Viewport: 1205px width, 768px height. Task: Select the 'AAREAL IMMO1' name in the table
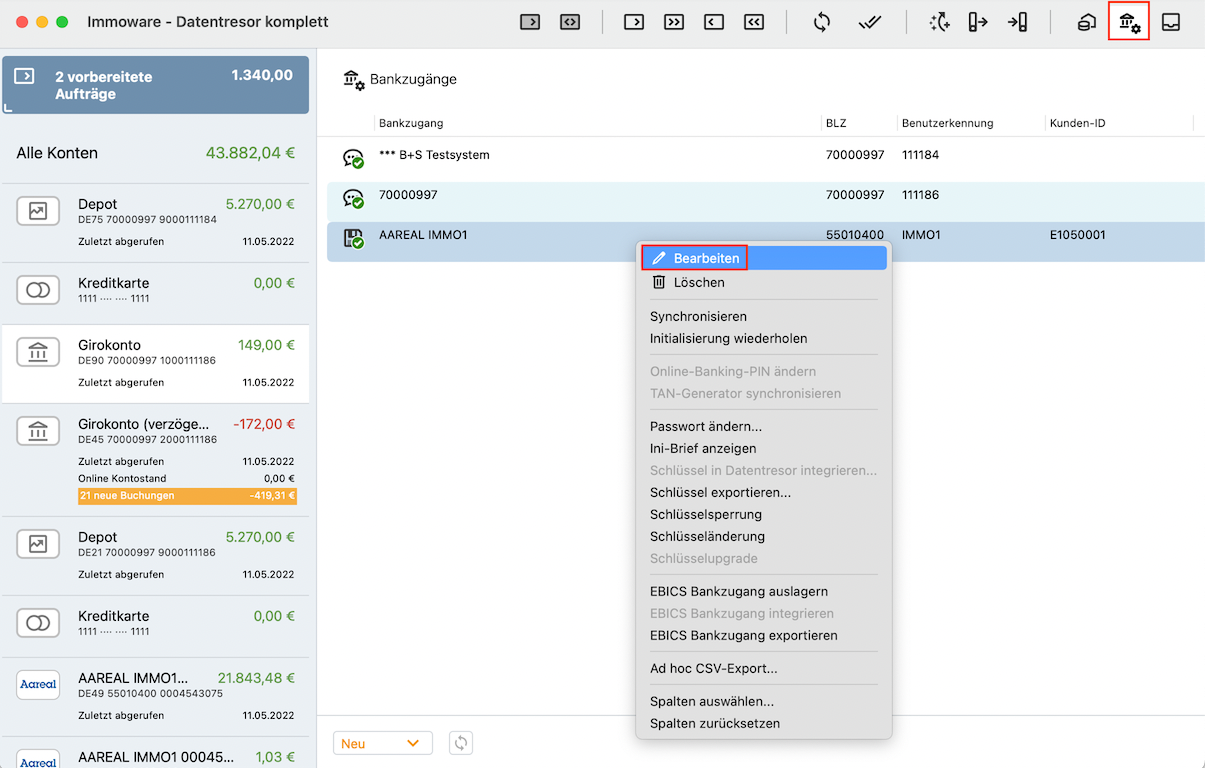423,235
